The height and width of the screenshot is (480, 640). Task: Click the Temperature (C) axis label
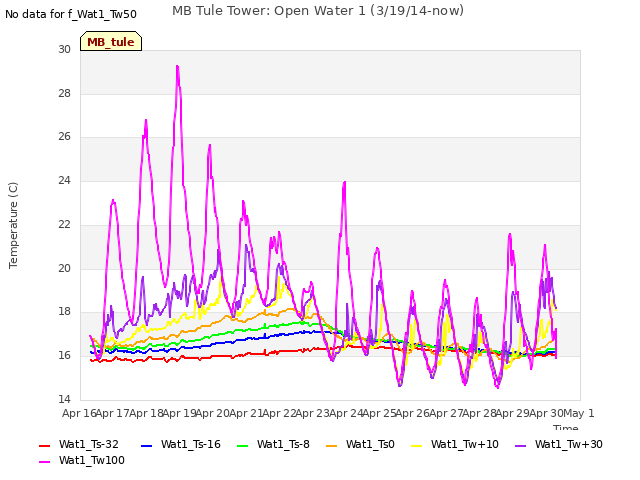[13, 225]
